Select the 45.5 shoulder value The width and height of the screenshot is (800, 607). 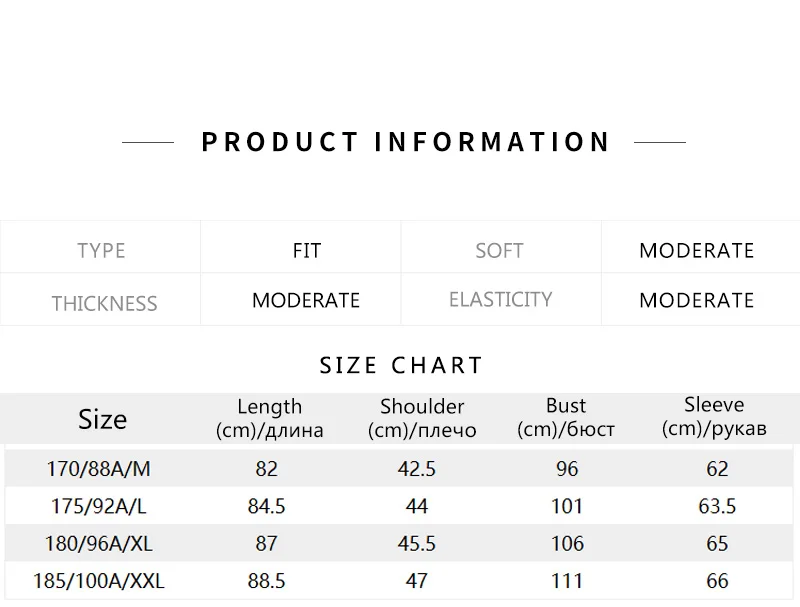pyautogui.click(x=417, y=544)
